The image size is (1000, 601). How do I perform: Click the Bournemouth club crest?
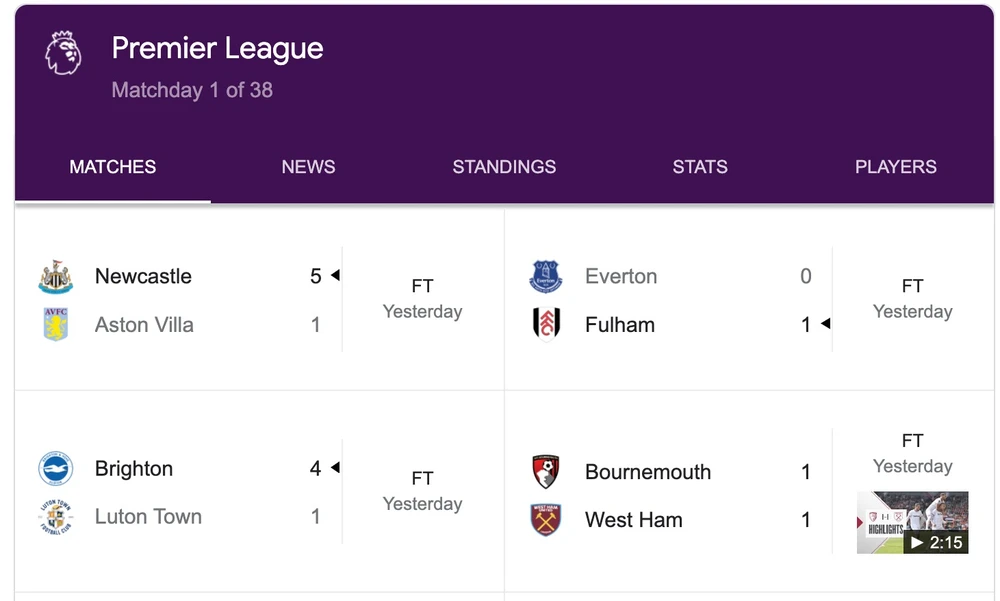click(546, 472)
